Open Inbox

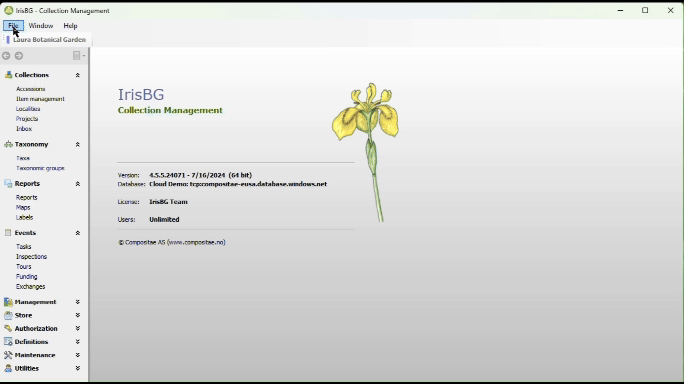click(24, 129)
